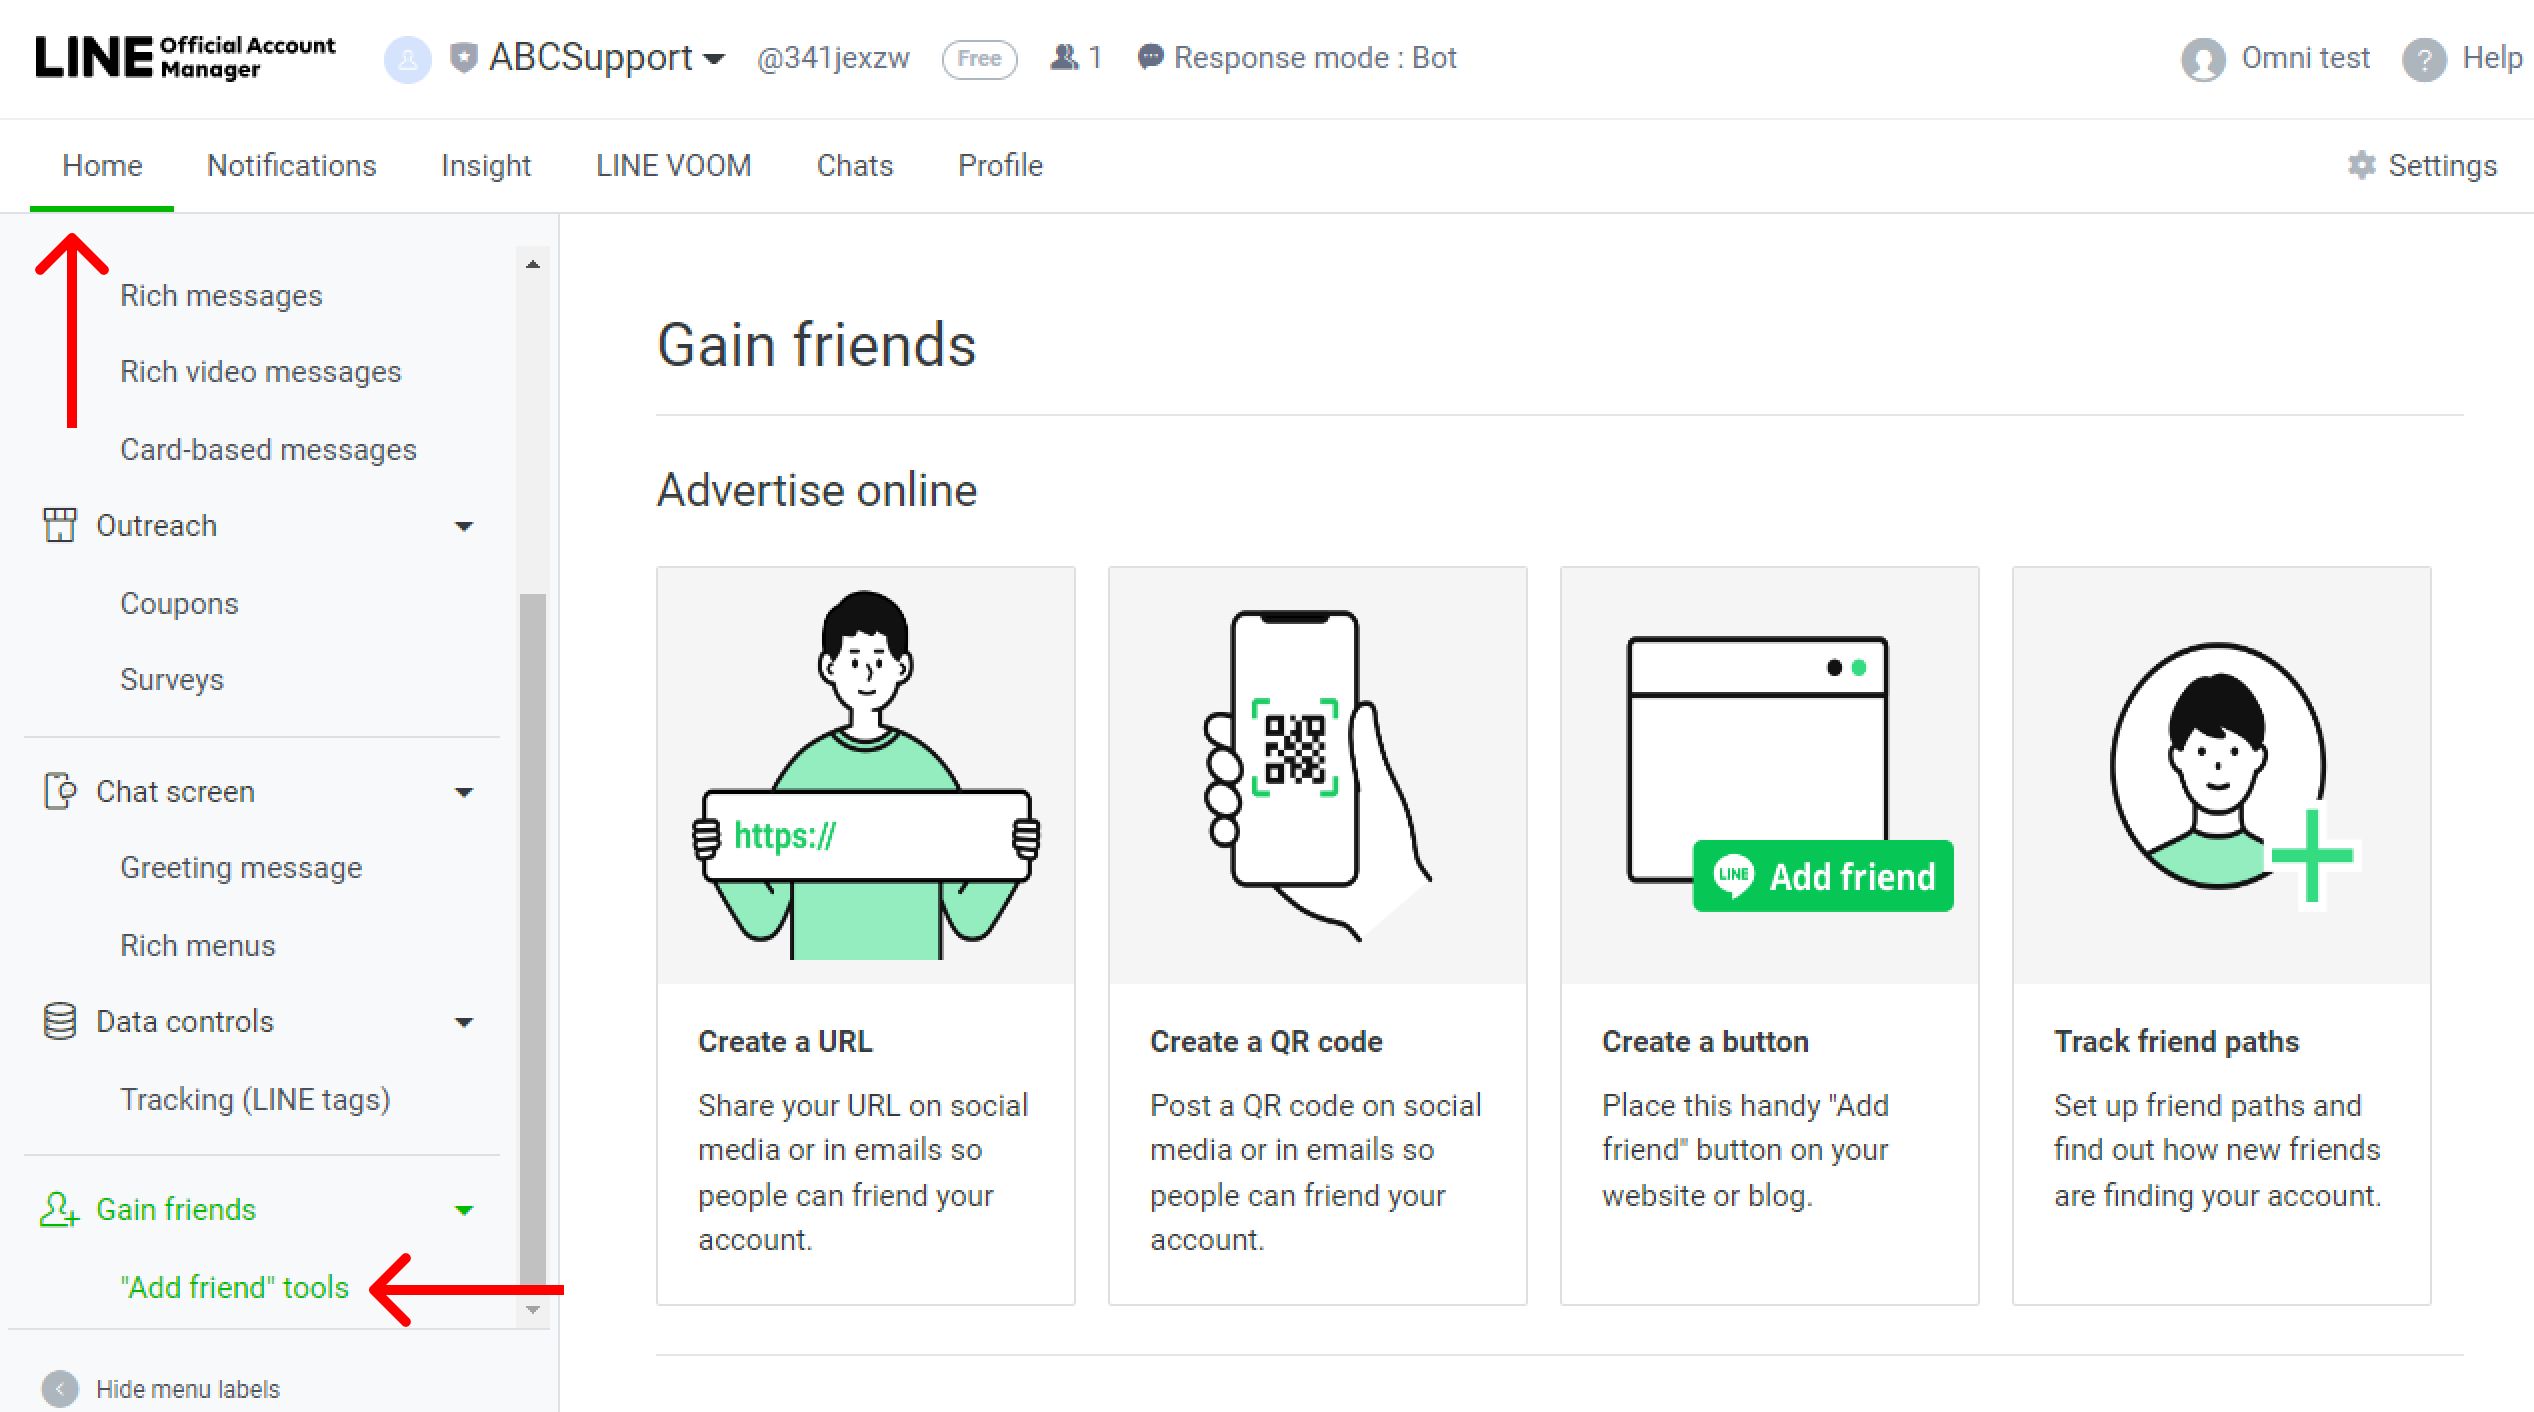This screenshot has height=1412, width=2534.
Task: Collapse the Outreach section arrow
Action: (x=464, y=526)
